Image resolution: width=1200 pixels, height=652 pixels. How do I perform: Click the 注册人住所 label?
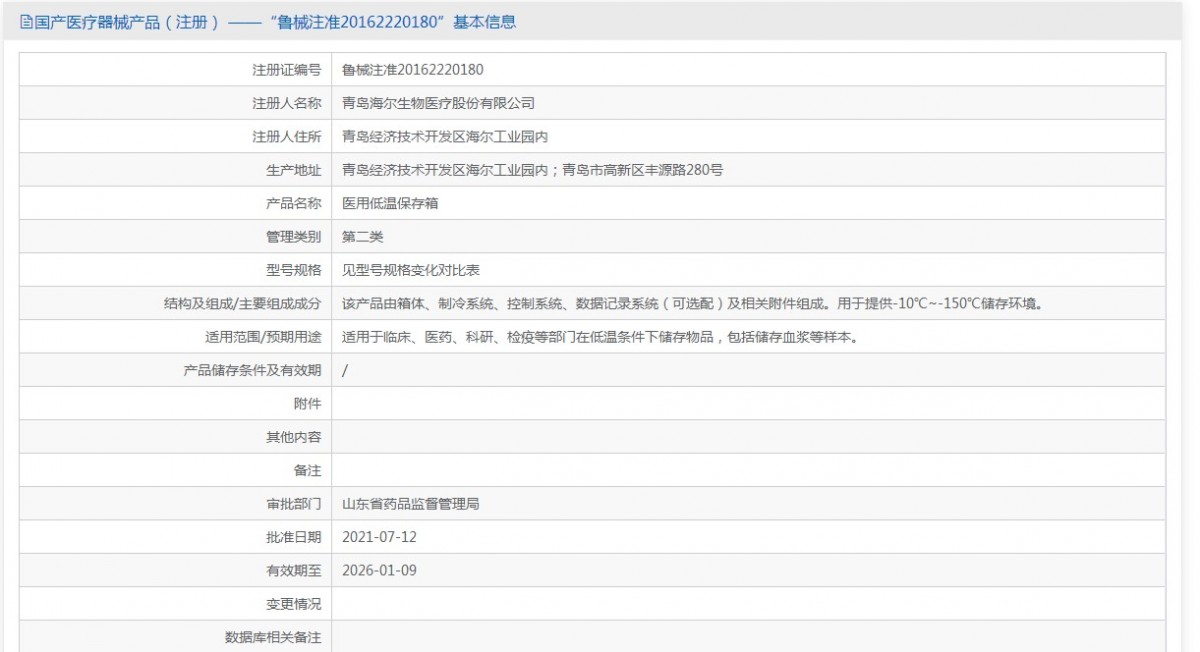(287, 136)
